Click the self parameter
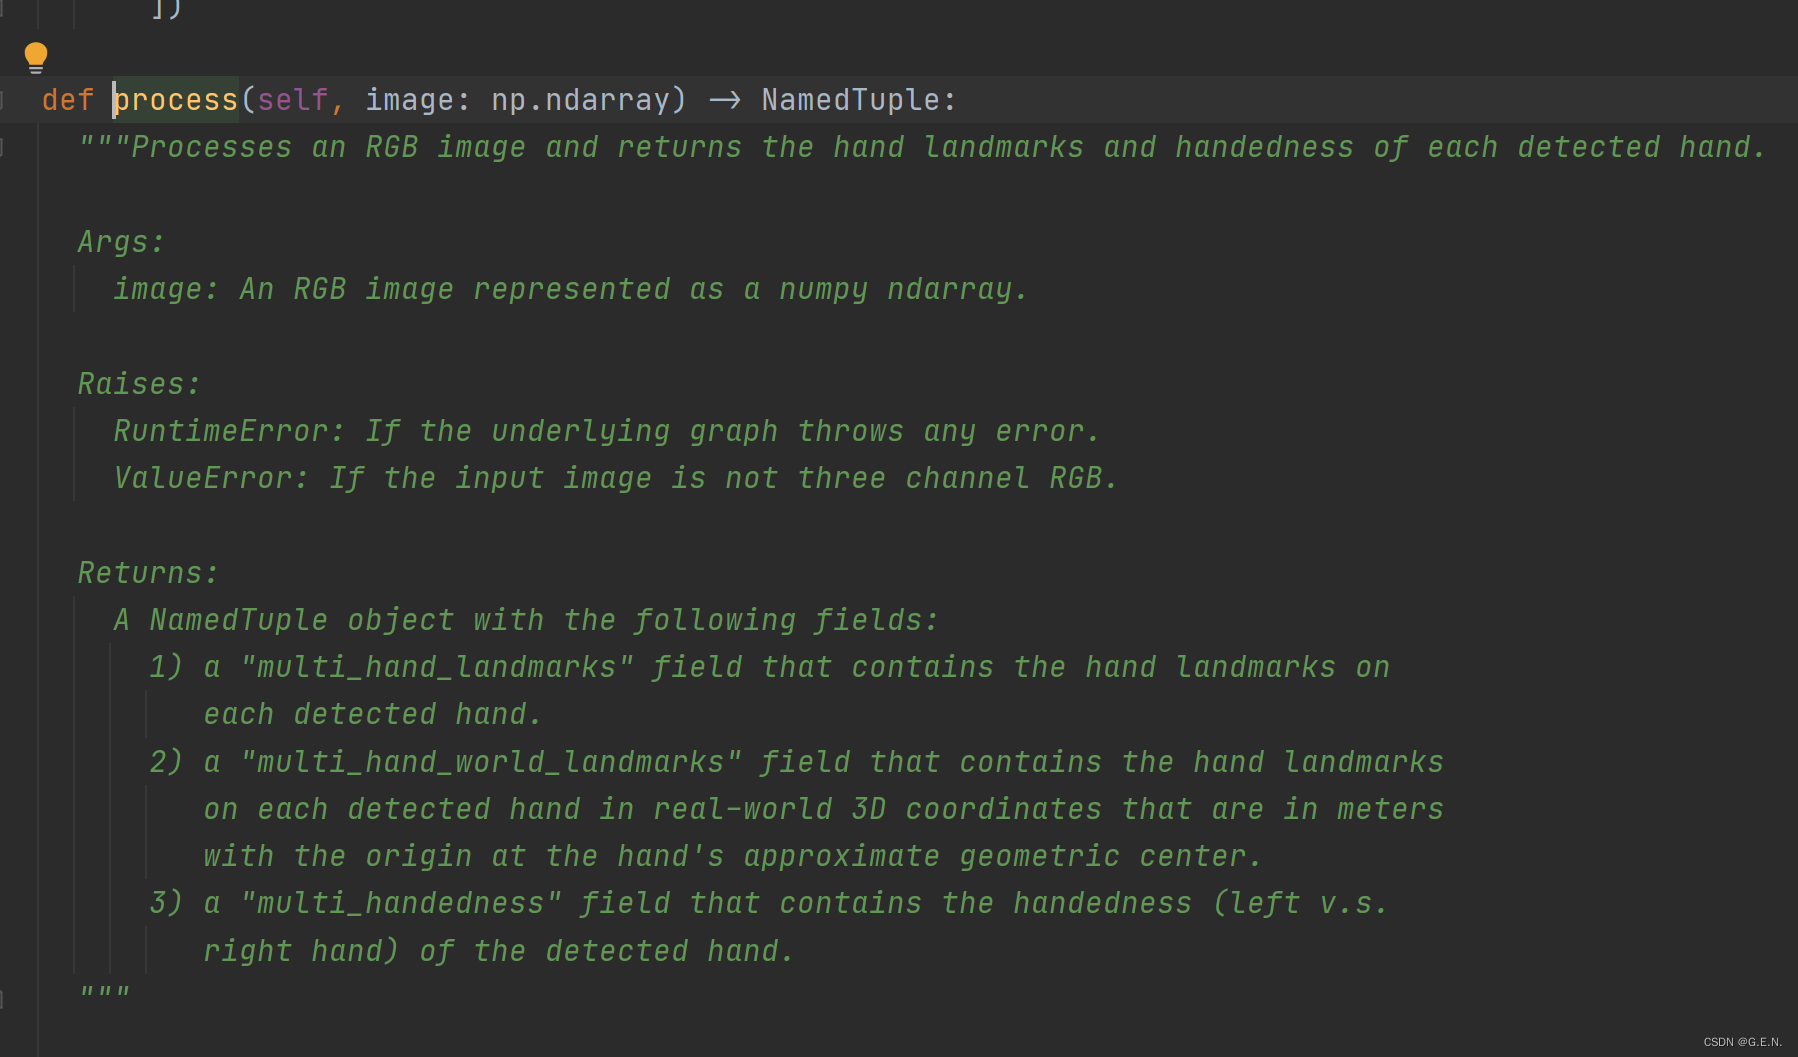 point(293,100)
